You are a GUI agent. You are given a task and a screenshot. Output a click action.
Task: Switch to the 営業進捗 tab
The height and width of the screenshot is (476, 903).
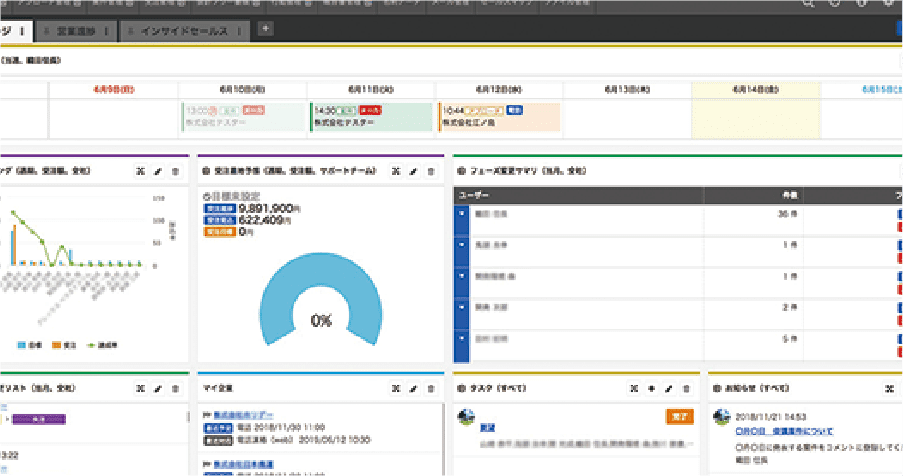[x=78, y=30]
